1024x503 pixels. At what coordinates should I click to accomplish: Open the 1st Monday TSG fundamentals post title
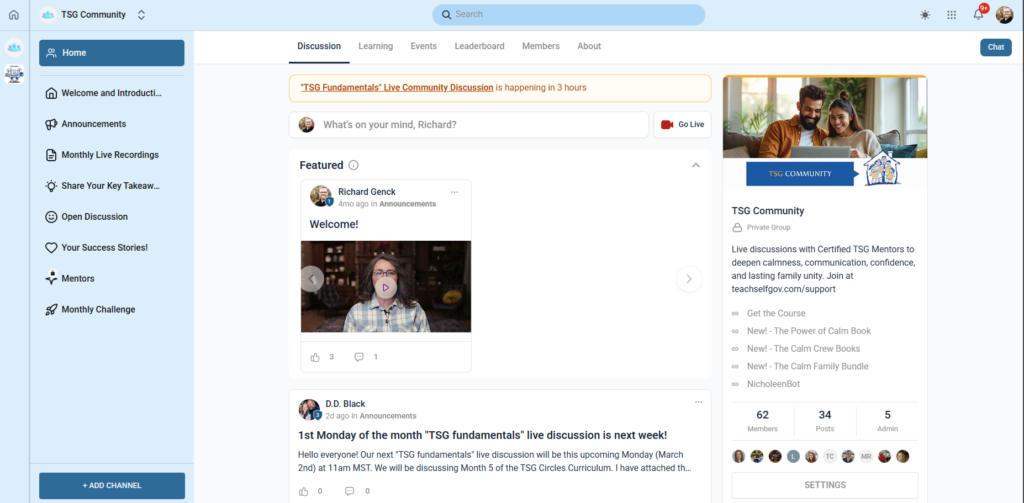click(483, 435)
